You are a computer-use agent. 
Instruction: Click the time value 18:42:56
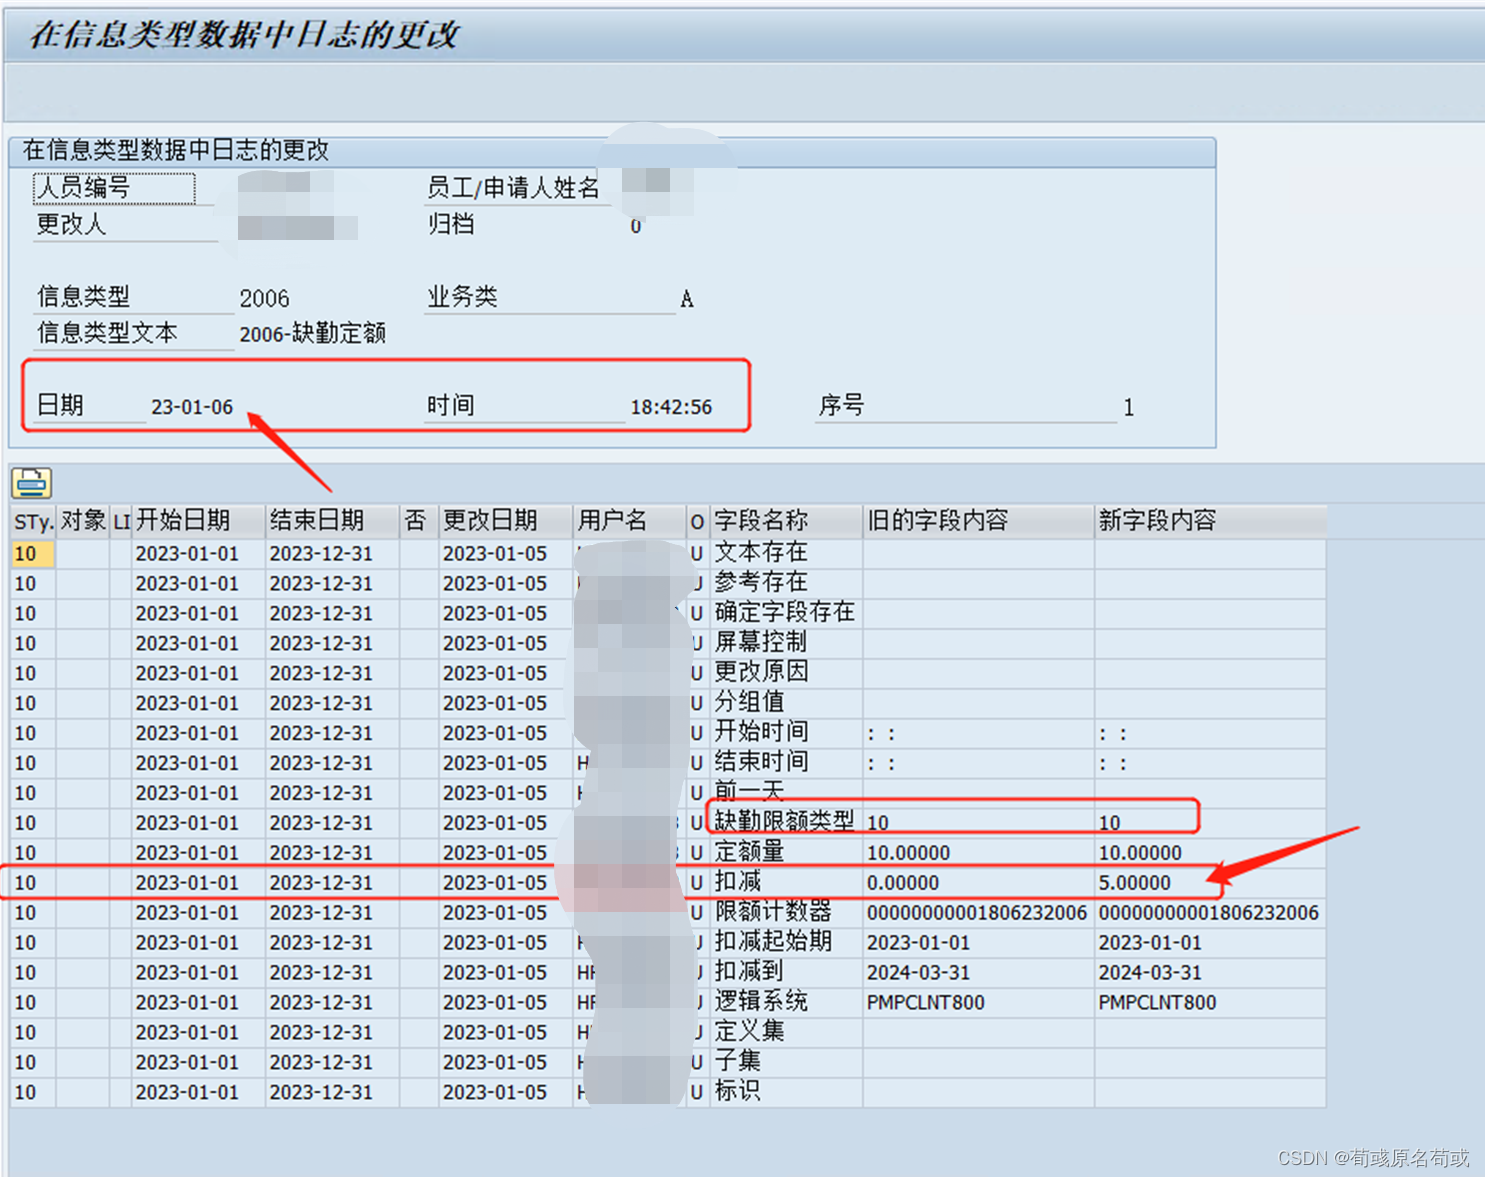tap(671, 407)
